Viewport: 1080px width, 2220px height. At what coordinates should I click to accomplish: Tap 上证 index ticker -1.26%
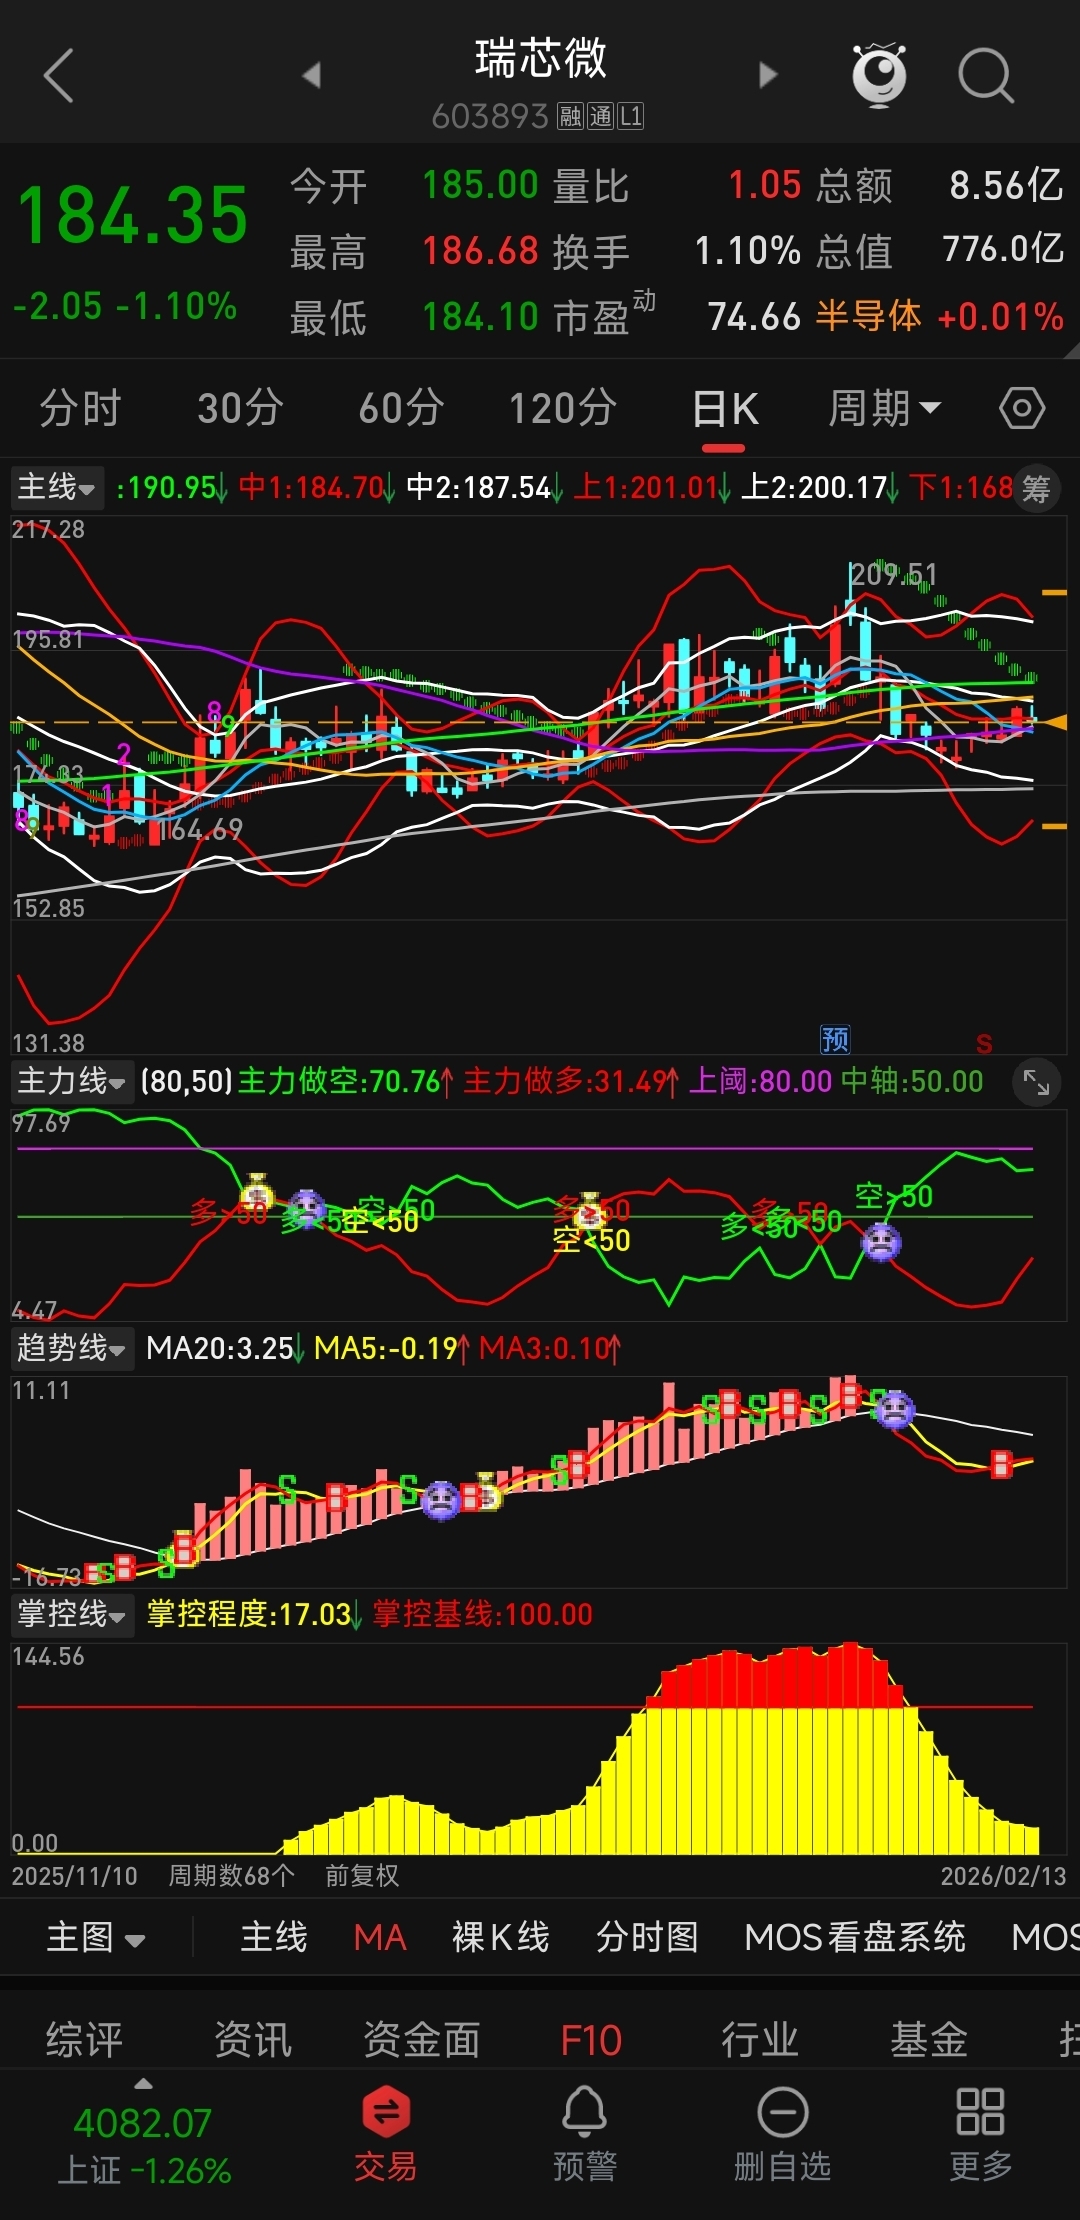(x=144, y=2171)
